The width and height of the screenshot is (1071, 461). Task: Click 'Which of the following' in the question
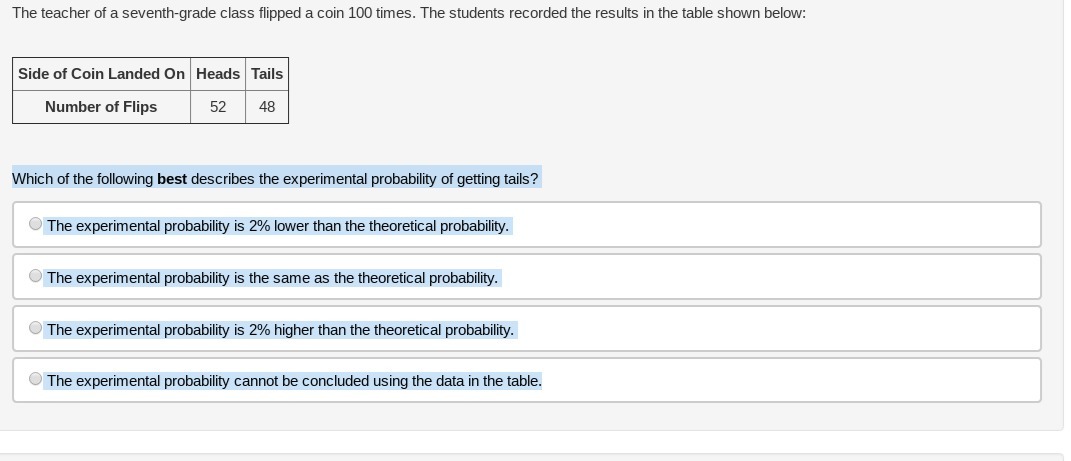pyautogui.click(x=82, y=179)
